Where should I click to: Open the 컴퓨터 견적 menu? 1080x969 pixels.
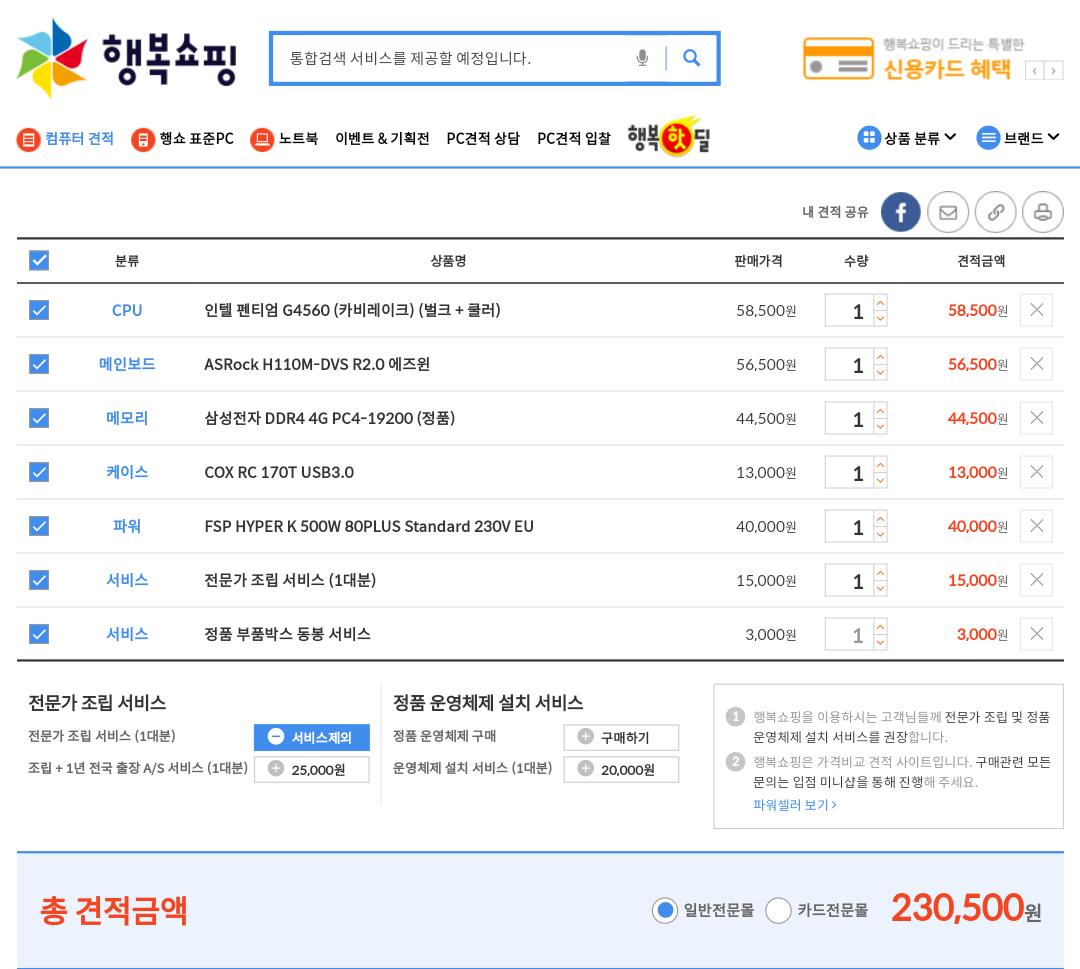pos(65,138)
